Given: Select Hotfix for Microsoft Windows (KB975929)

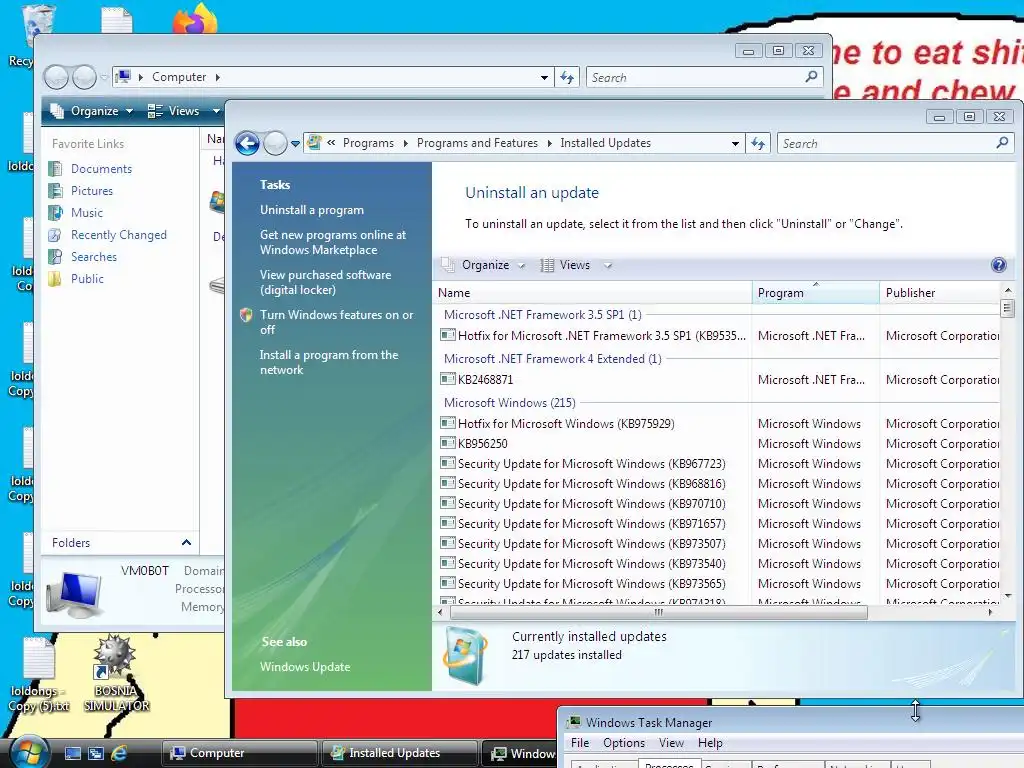Looking at the screenshot, I should (719, 423).
